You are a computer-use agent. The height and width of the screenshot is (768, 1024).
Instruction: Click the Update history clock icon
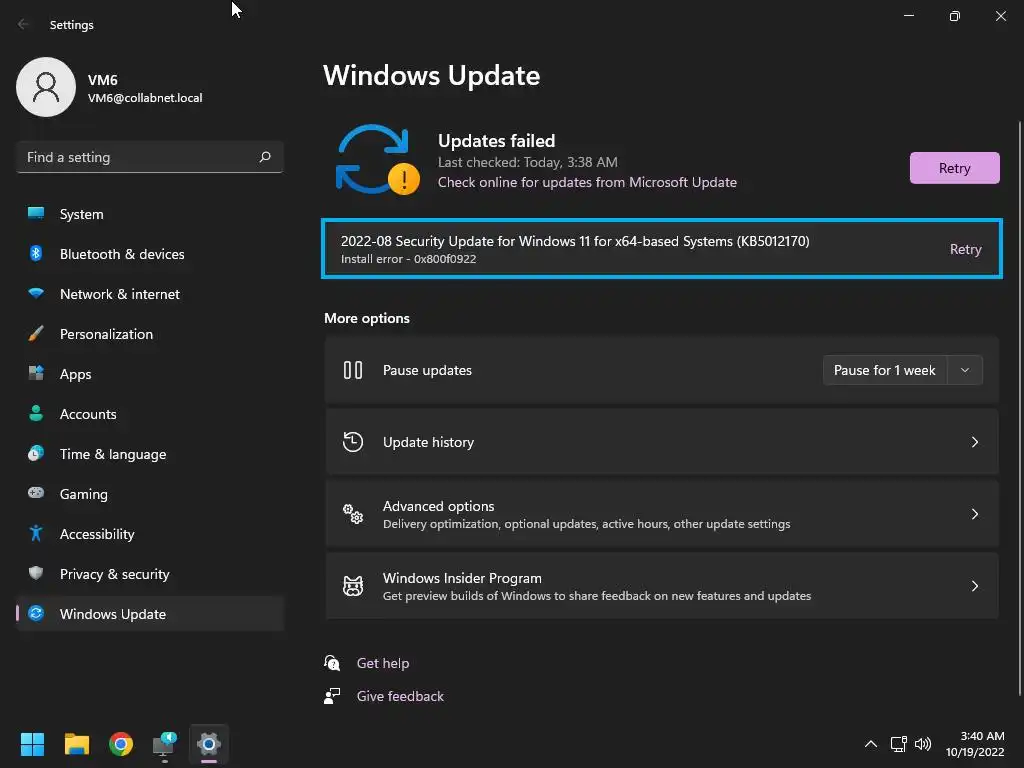tap(353, 442)
